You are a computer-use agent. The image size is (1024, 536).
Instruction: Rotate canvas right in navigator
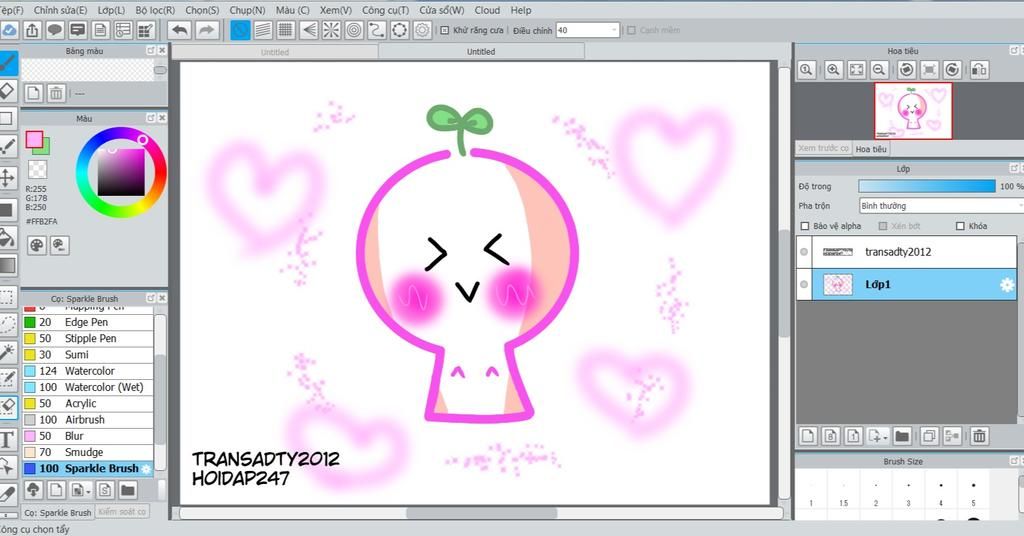coord(952,70)
